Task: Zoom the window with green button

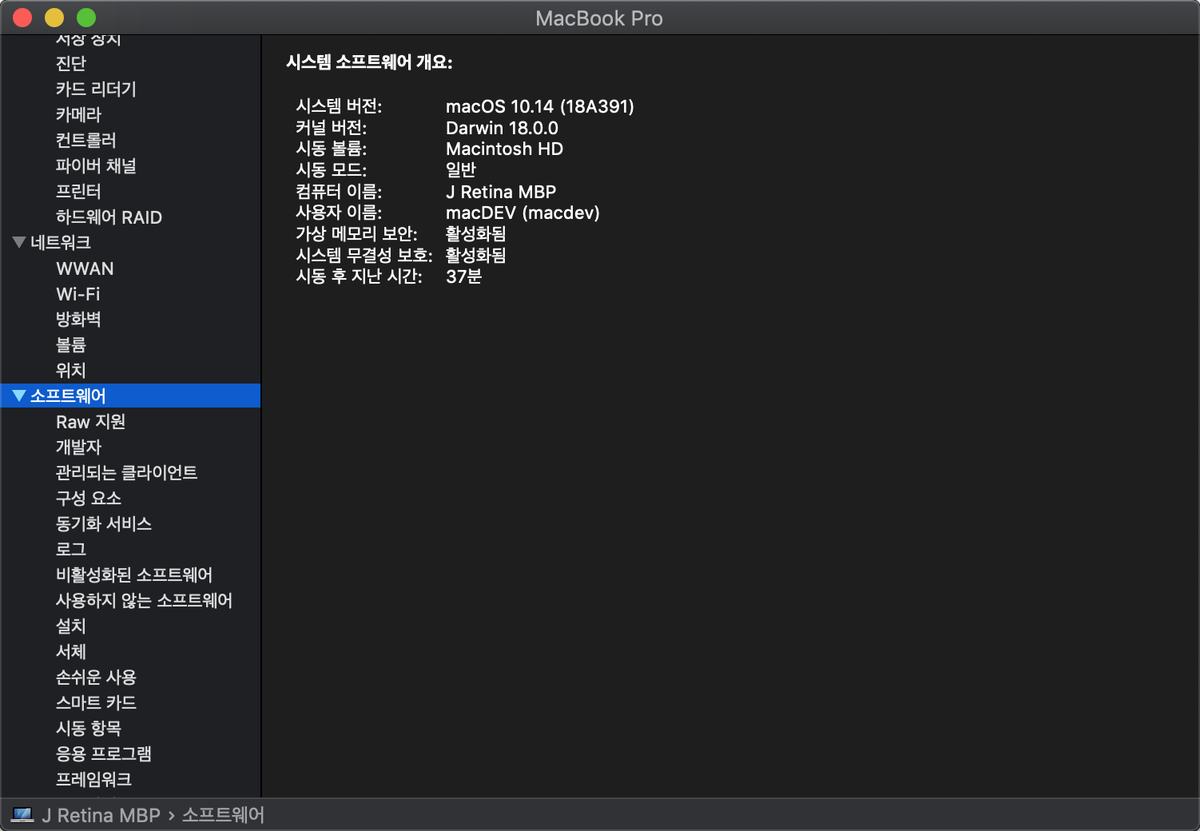Action: (x=86, y=18)
